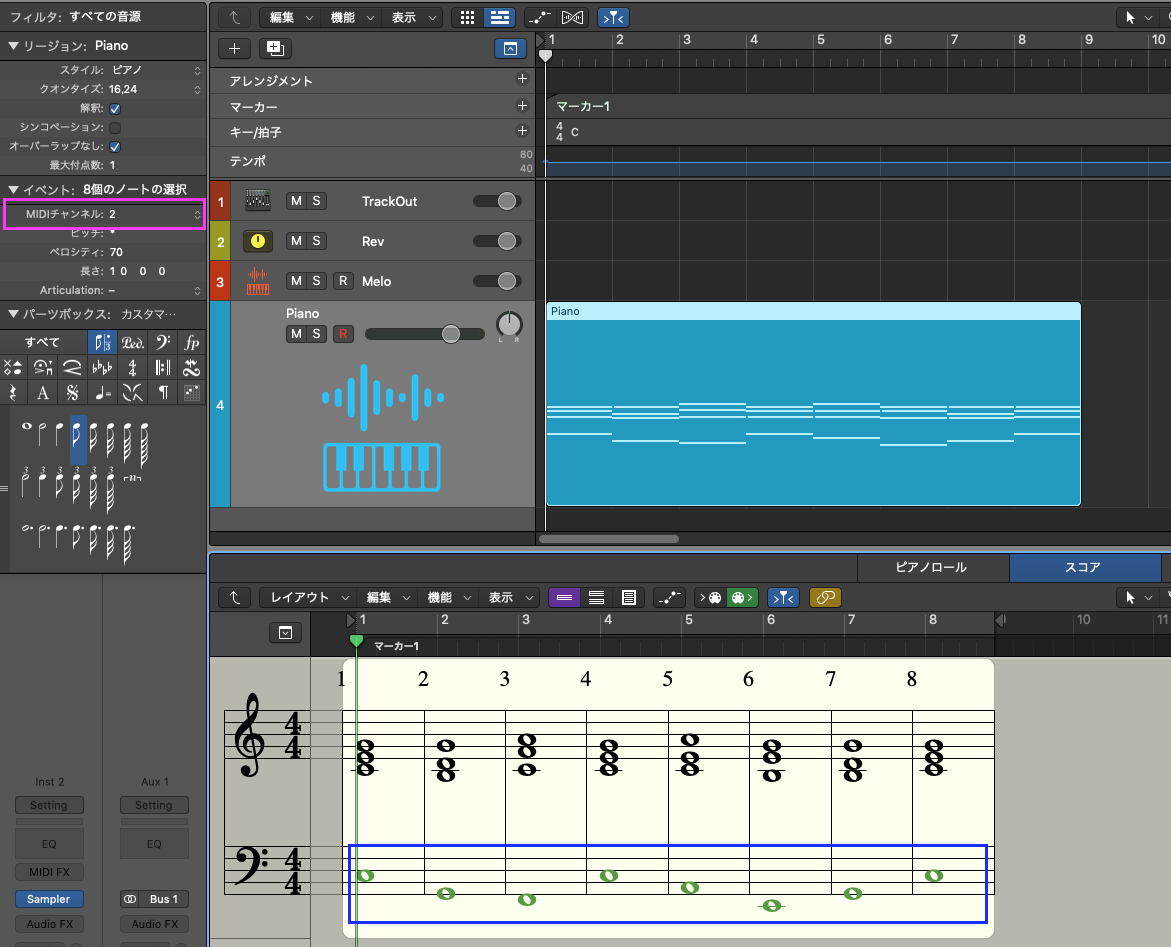Click the MIDI draw link icon in score toolbar
This screenshot has width=1171, height=947.
click(825, 597)
